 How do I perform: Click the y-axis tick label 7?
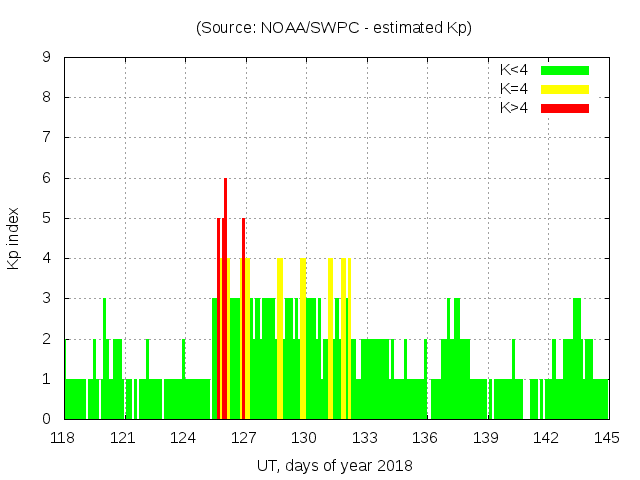point(47,138)
